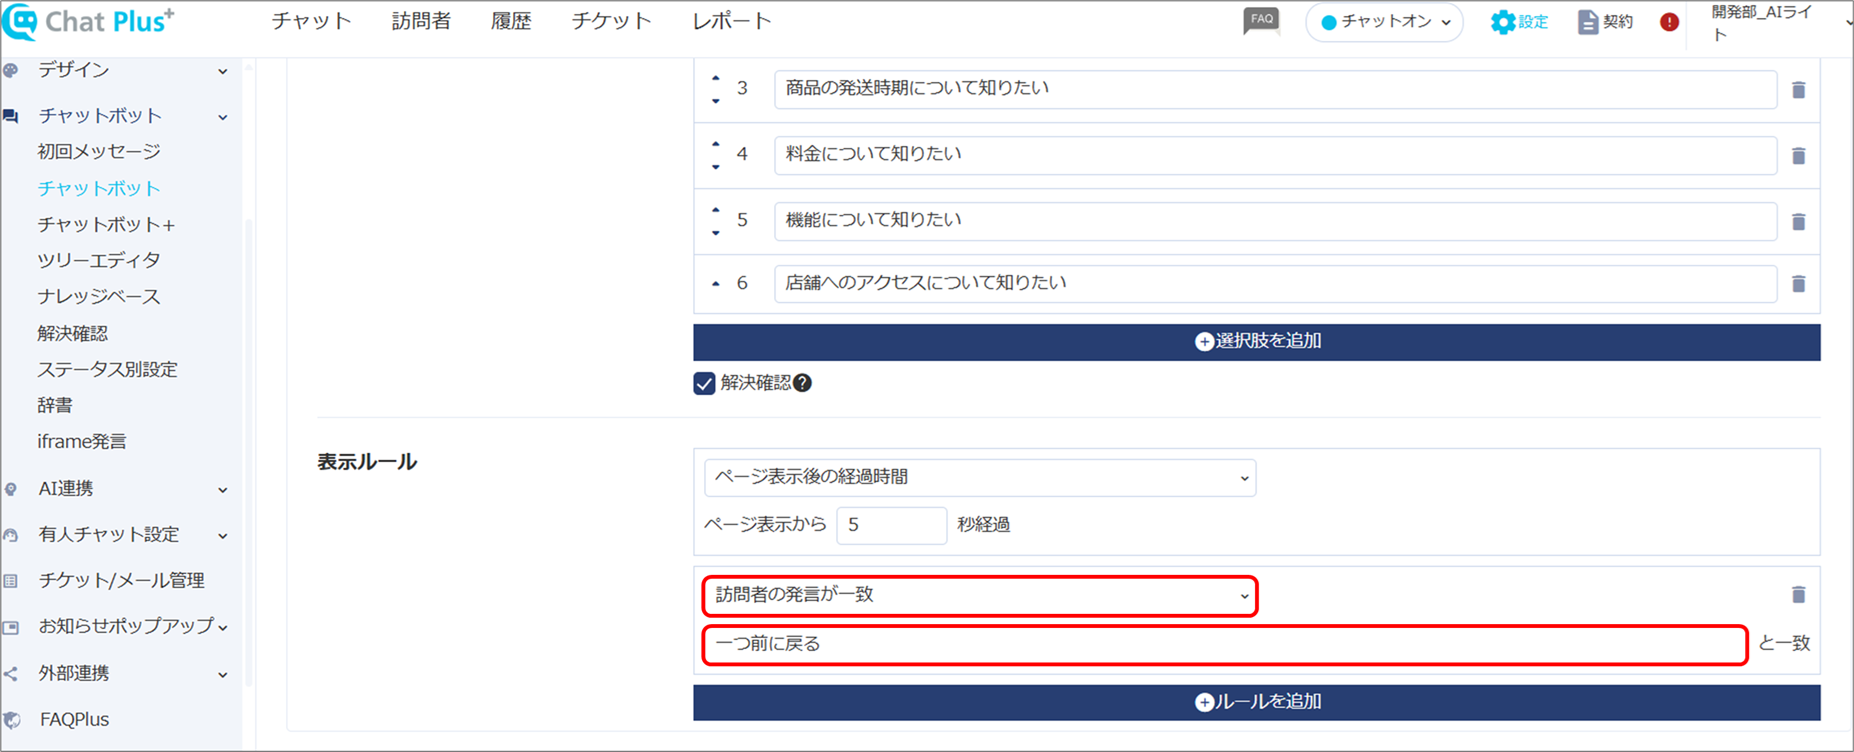The height and width of the screenshot is (752, 1854).
Task: Expand the デザイン sidebar section
Action: pos(222,71)
